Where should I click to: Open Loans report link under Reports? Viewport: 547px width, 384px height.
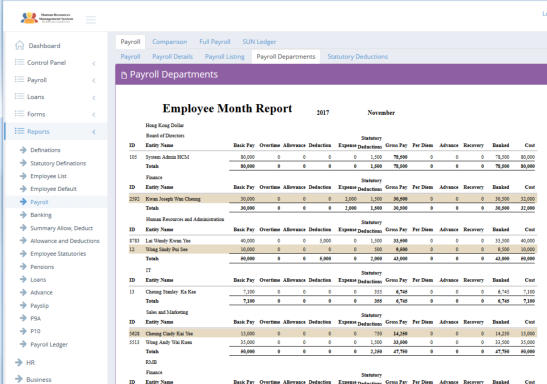click(38, 280)
